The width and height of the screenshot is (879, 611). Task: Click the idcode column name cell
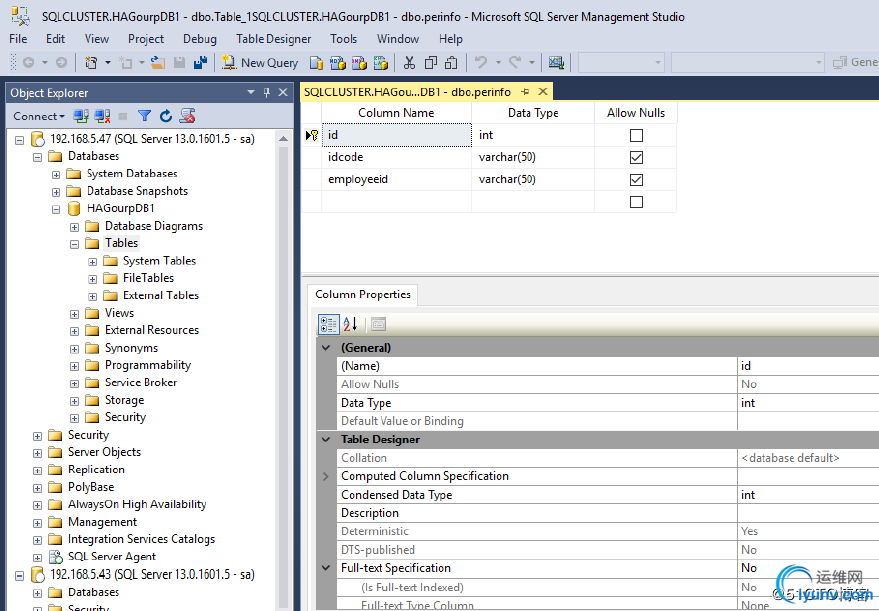tap(396, 157)
